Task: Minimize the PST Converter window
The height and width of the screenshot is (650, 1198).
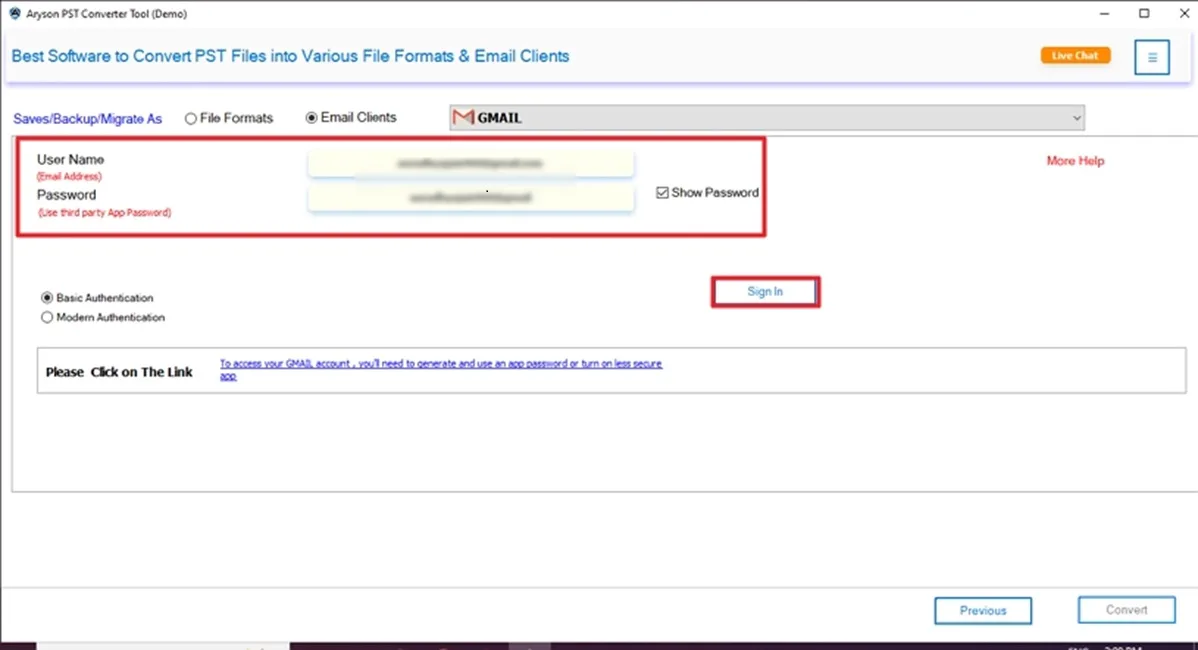Action: 1104,14
